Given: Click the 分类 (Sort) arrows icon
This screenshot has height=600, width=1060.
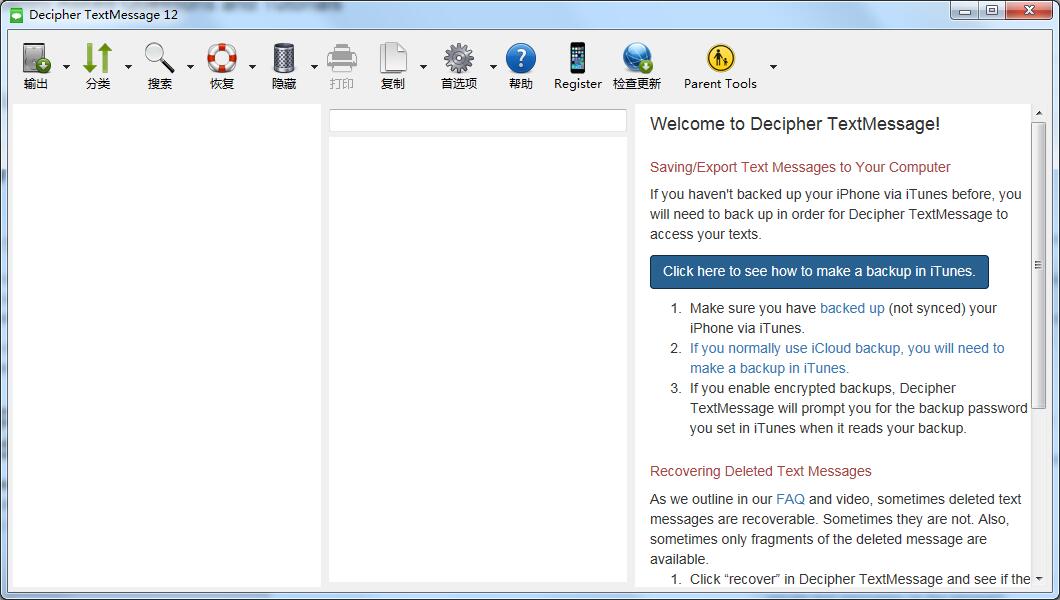Looking at the screenshot, I should [98, 60].
